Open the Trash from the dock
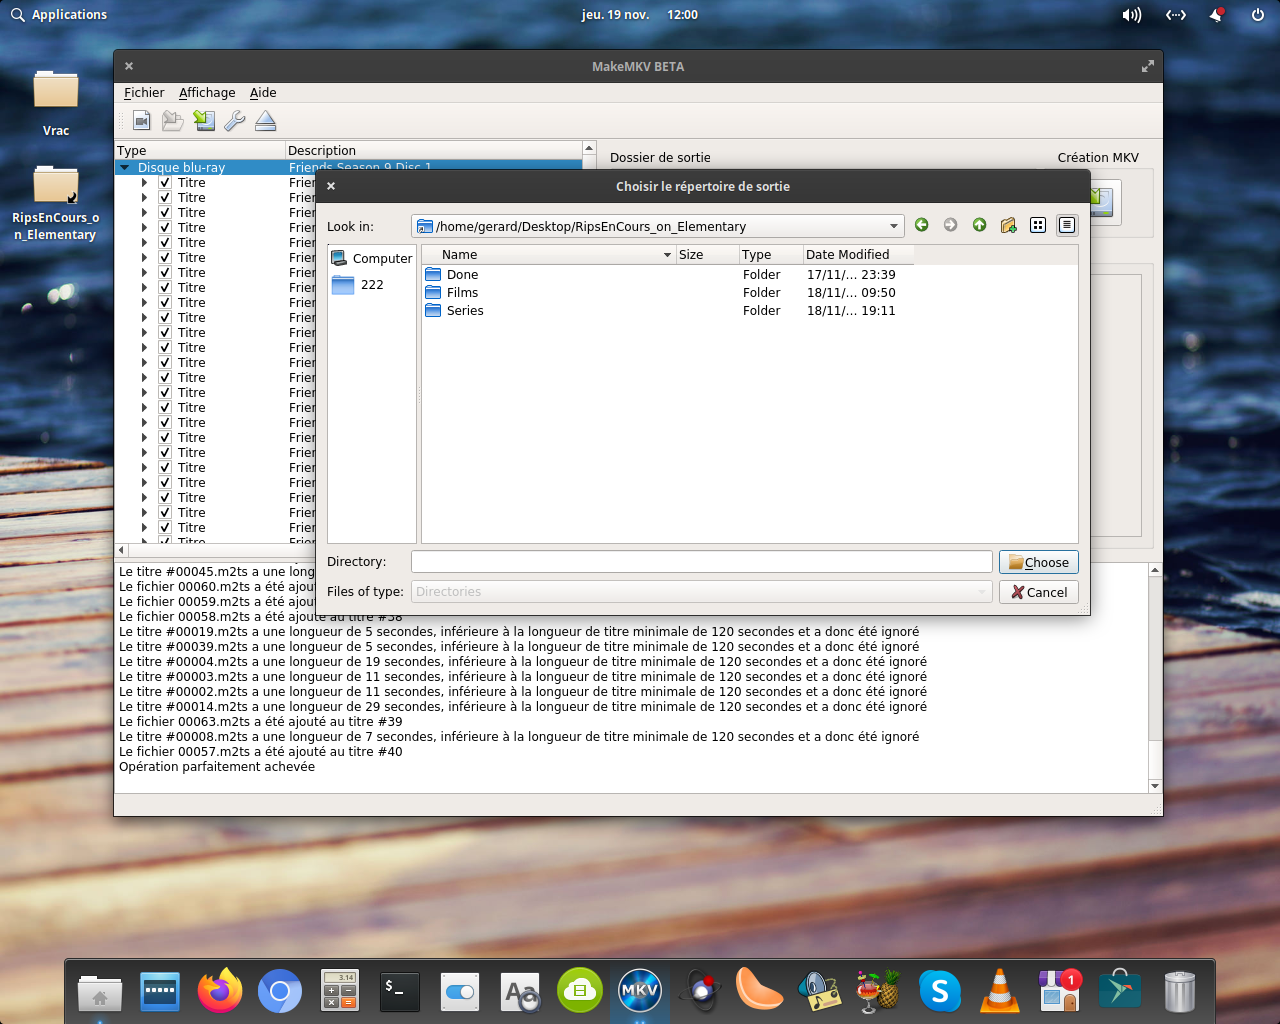1280x1024 pixels. coord(1180,992)
